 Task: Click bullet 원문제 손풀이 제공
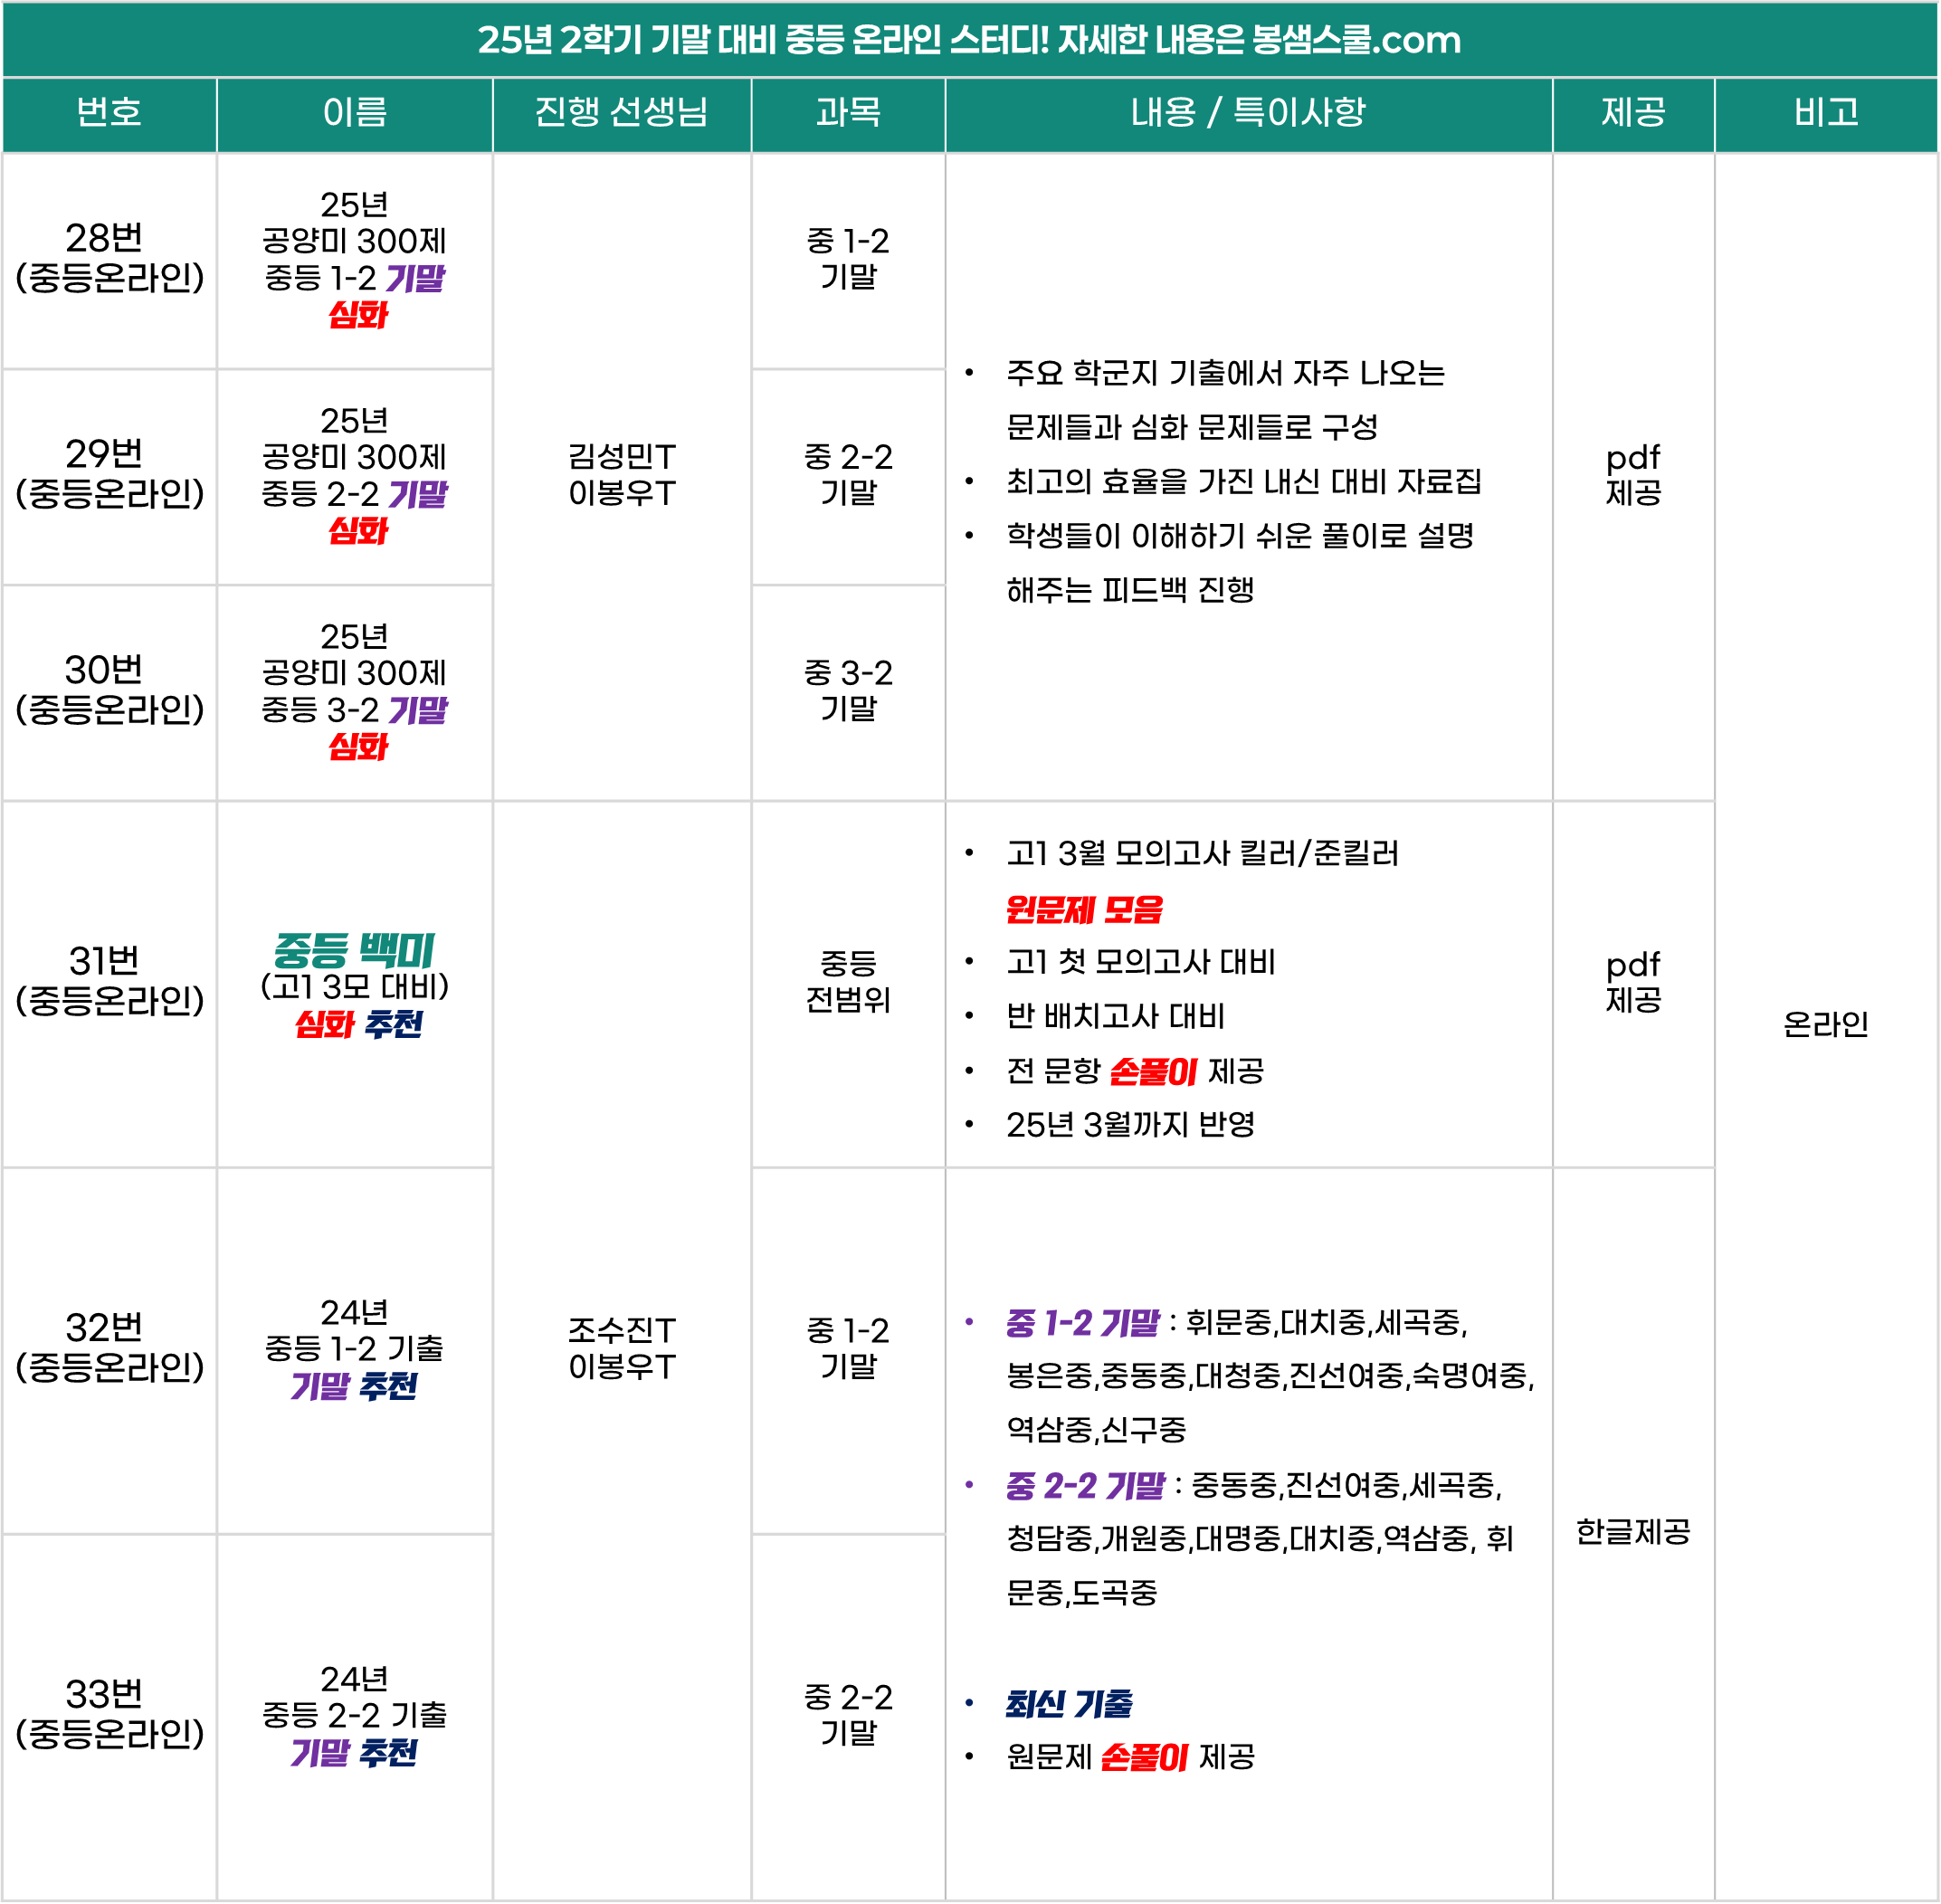click(1131, 1757)
